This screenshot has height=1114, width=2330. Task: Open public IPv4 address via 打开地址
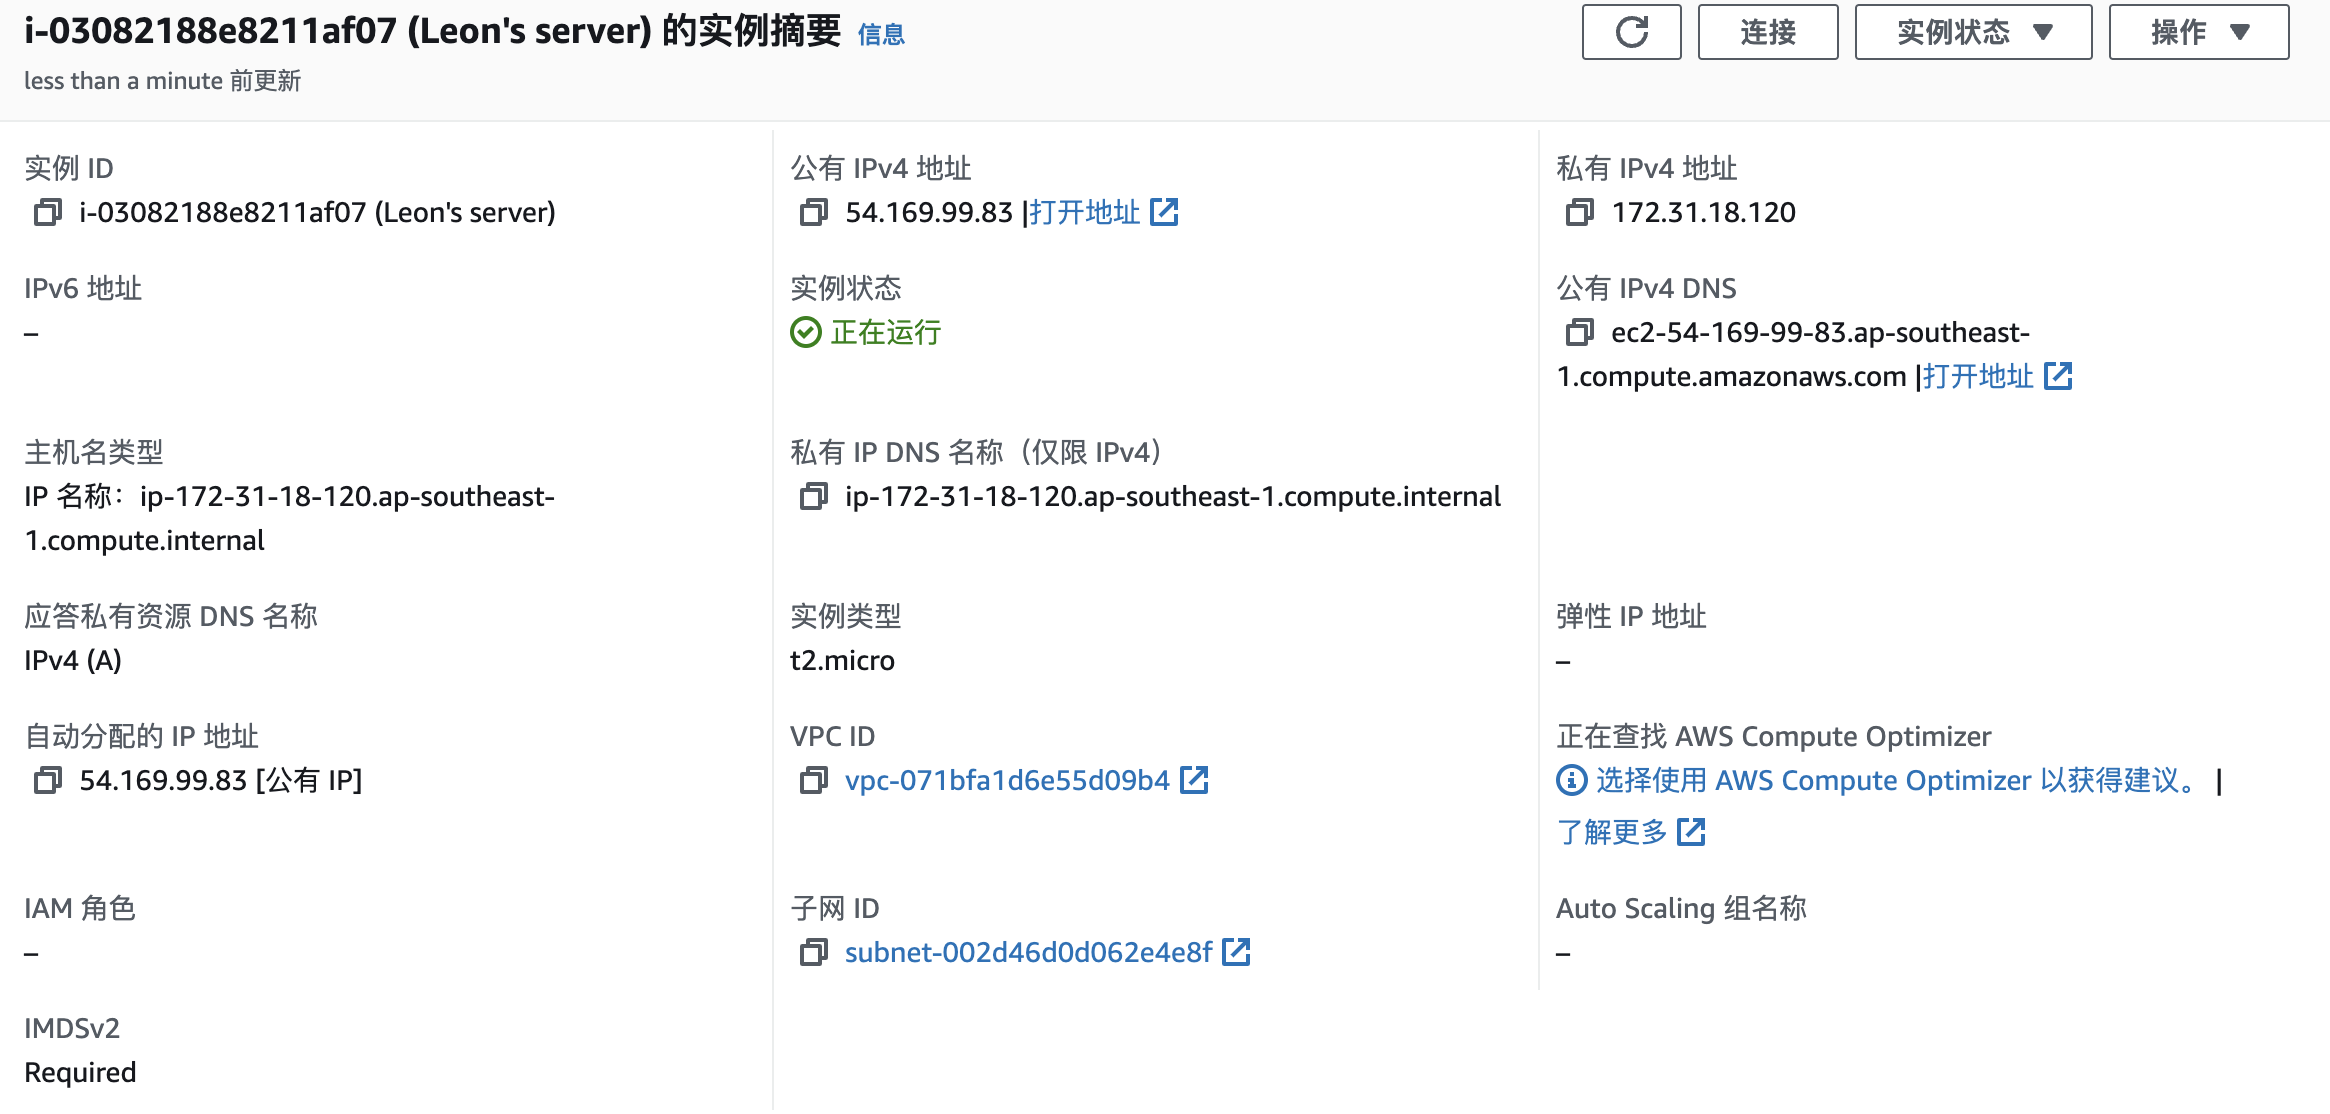click(x=1102, y=212)
